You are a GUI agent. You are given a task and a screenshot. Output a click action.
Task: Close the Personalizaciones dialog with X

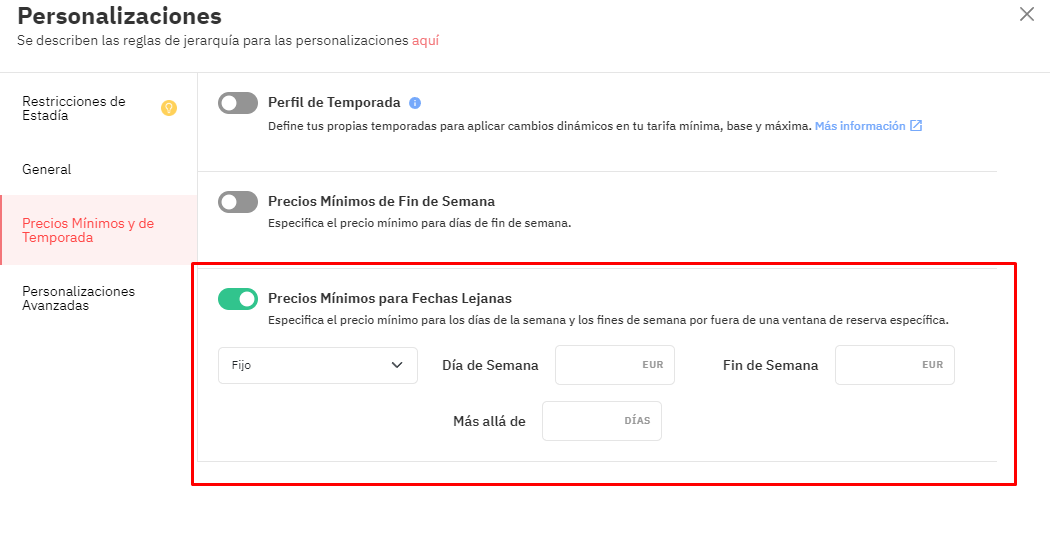(1027, 14)
